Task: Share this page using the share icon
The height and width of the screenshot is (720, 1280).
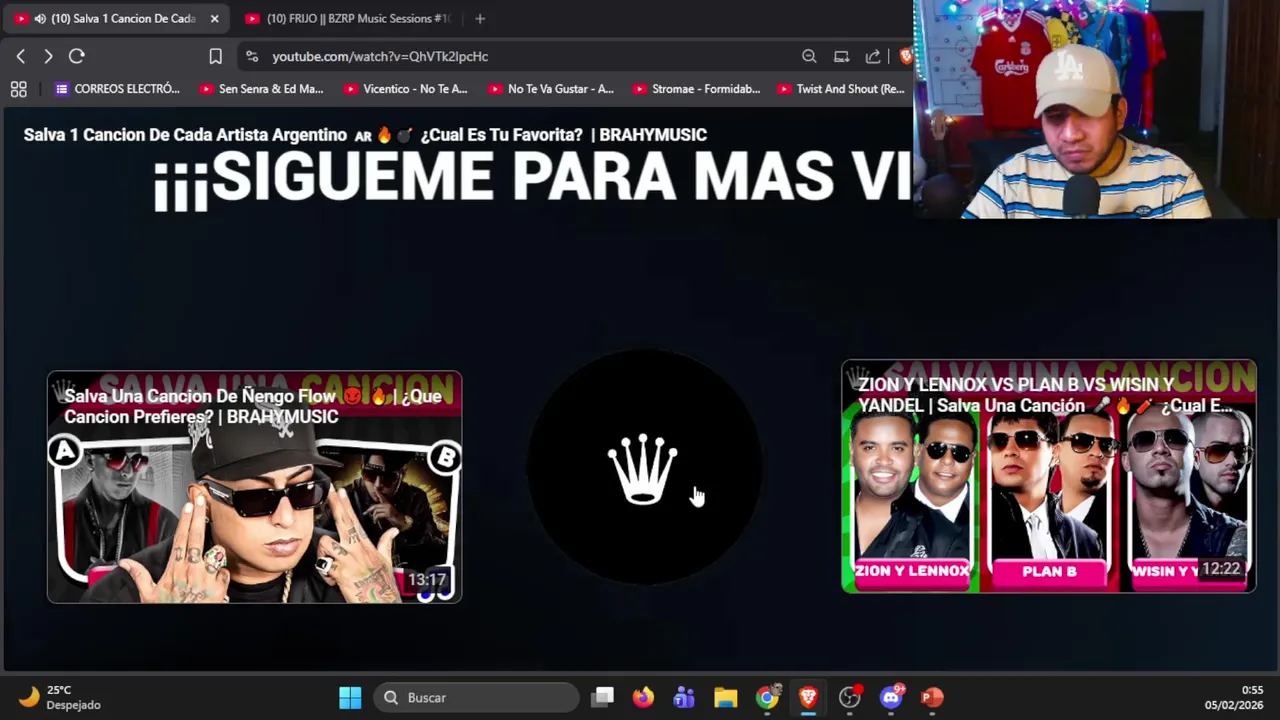Action: [873, 57]
